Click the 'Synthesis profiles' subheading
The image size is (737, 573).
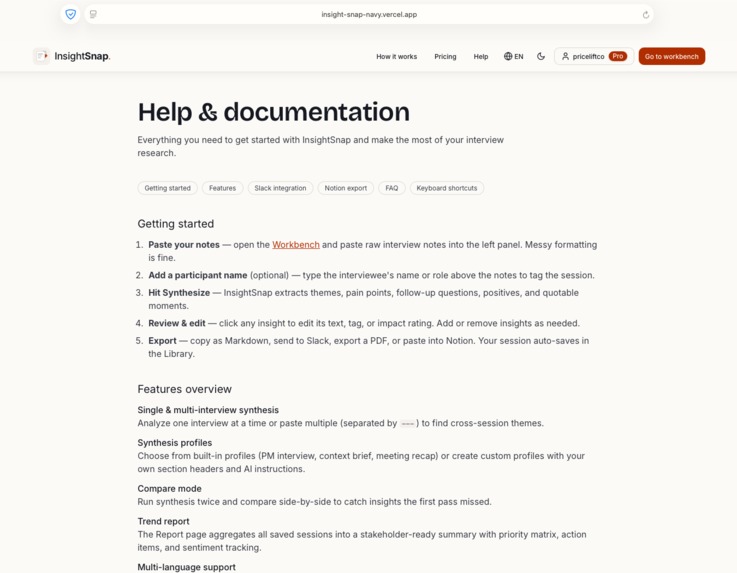coord(174,443)
